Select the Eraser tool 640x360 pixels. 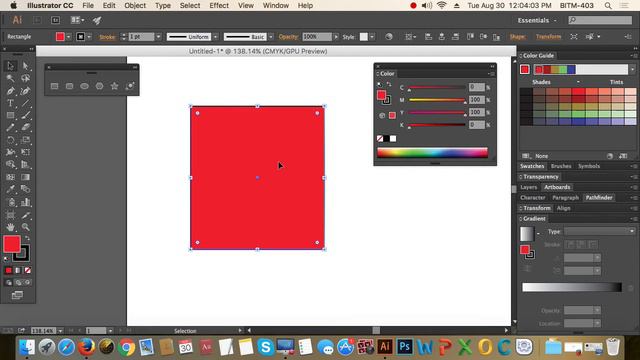[x=25, y=127]
